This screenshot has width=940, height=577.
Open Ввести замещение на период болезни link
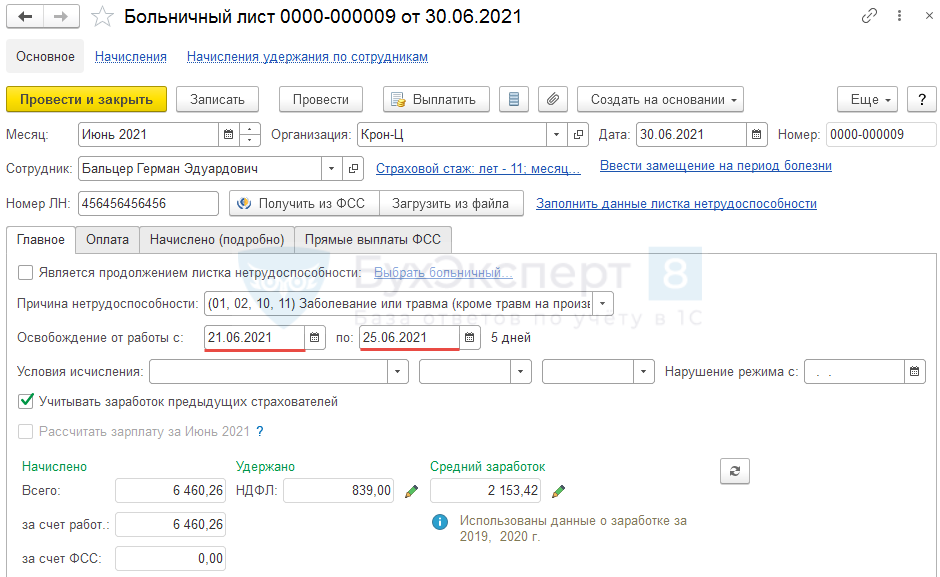click(716, 166)
